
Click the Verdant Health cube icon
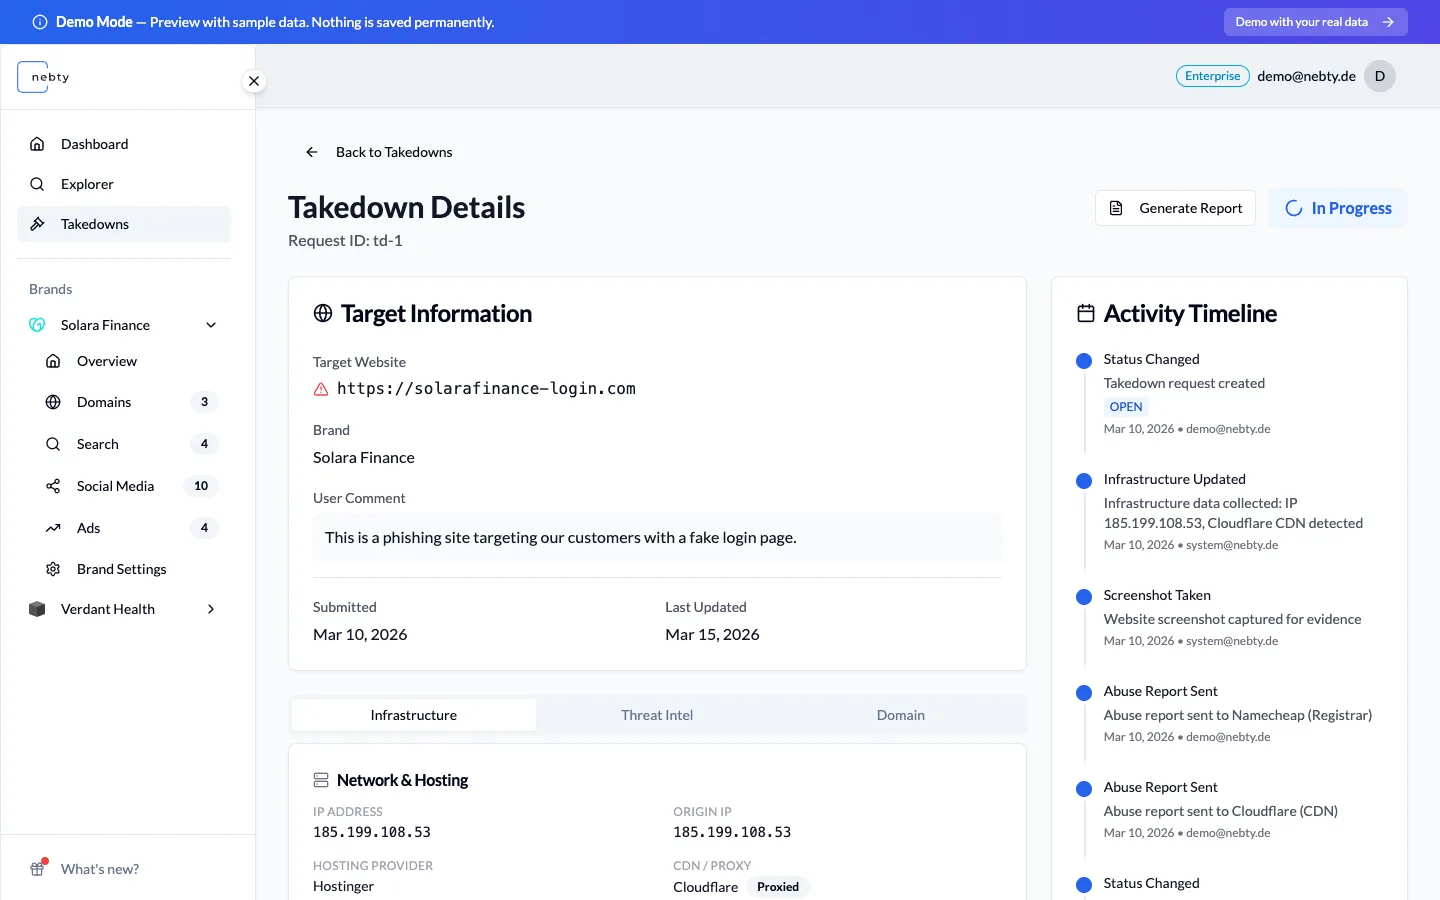tap(37, 609)
